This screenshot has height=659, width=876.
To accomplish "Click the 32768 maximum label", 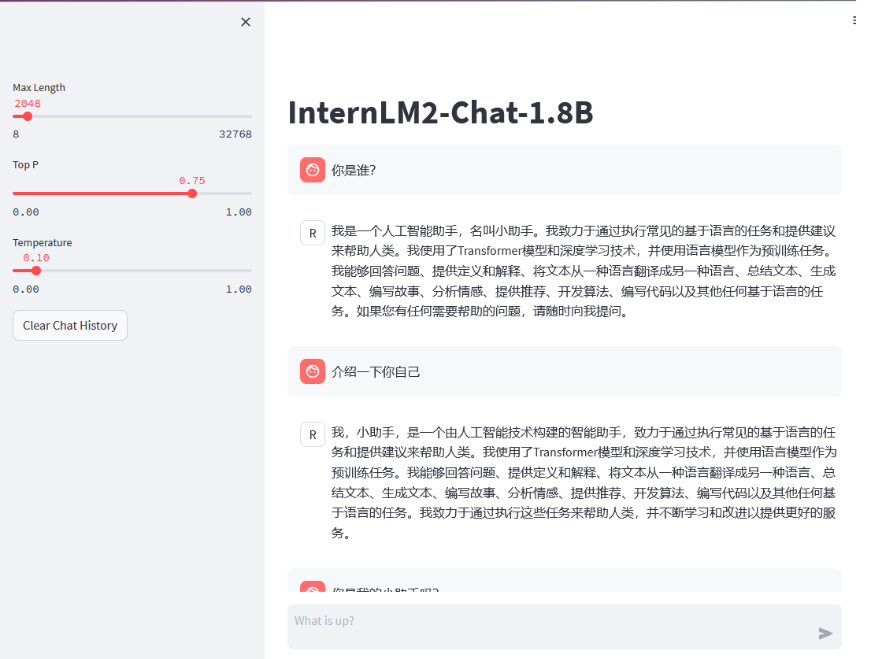I will [235, 134].
